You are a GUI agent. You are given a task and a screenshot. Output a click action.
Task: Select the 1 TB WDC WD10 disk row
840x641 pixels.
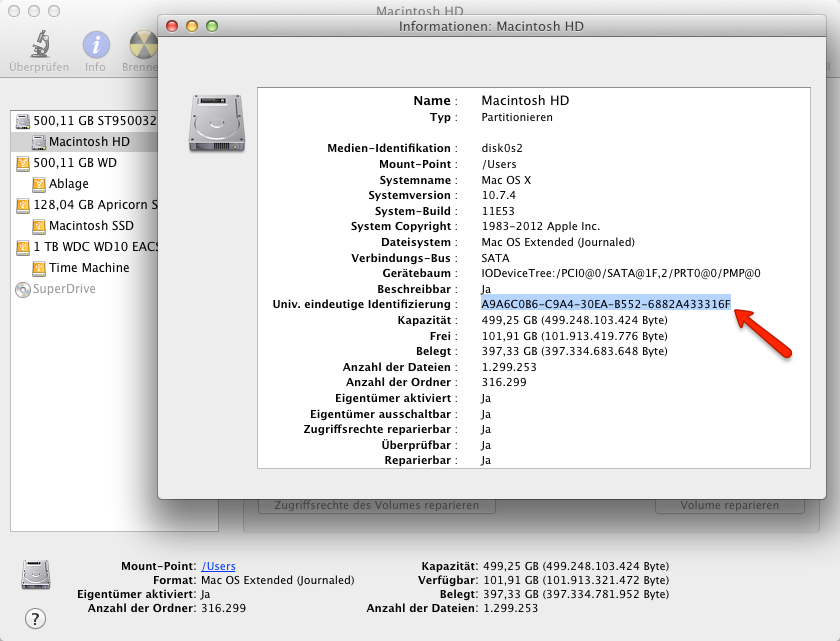coord(84,247)
